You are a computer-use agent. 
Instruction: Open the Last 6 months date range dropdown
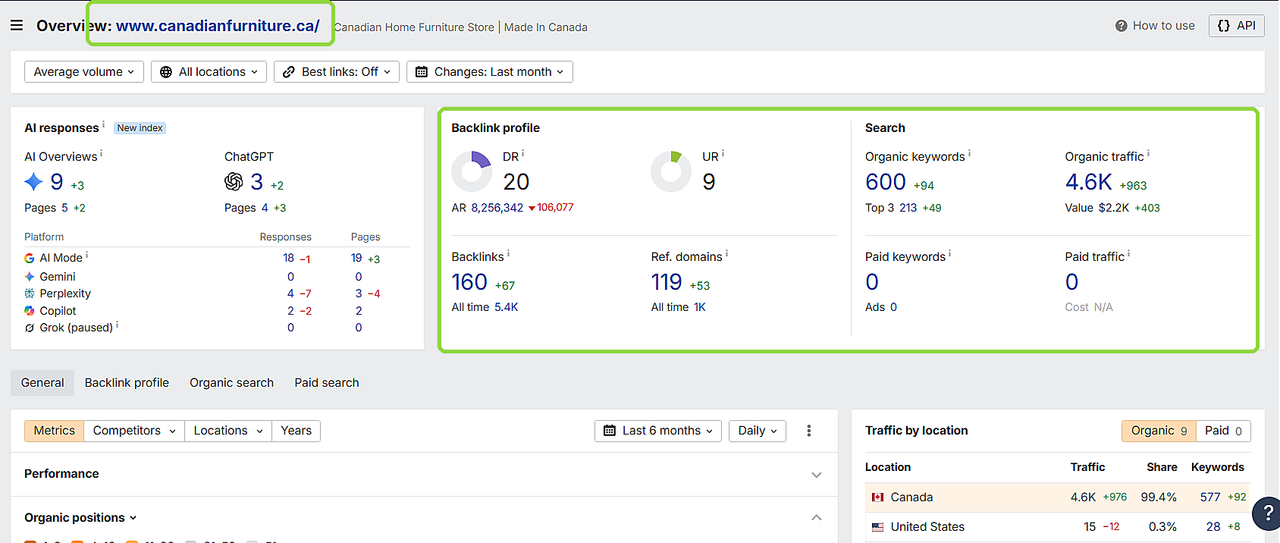[658, 431]
